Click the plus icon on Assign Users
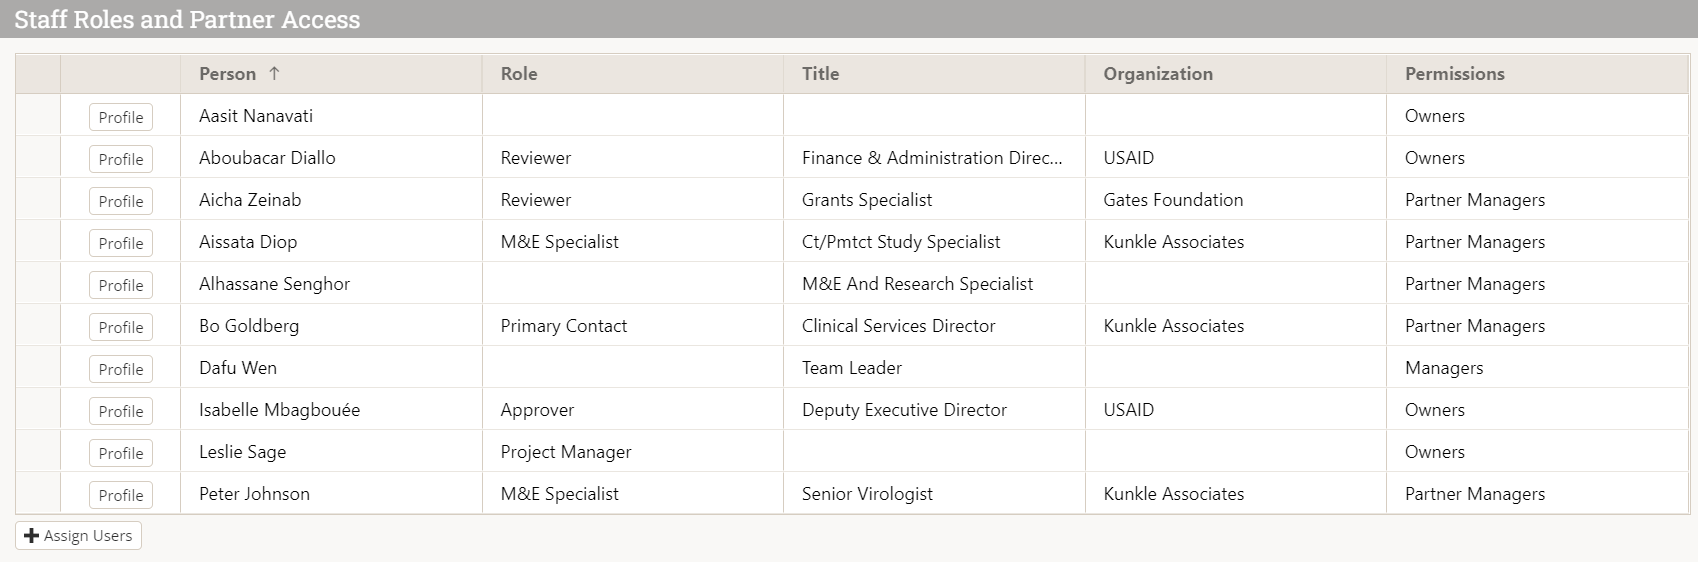This screenshot has width=1698, height=562. point(31,536)
